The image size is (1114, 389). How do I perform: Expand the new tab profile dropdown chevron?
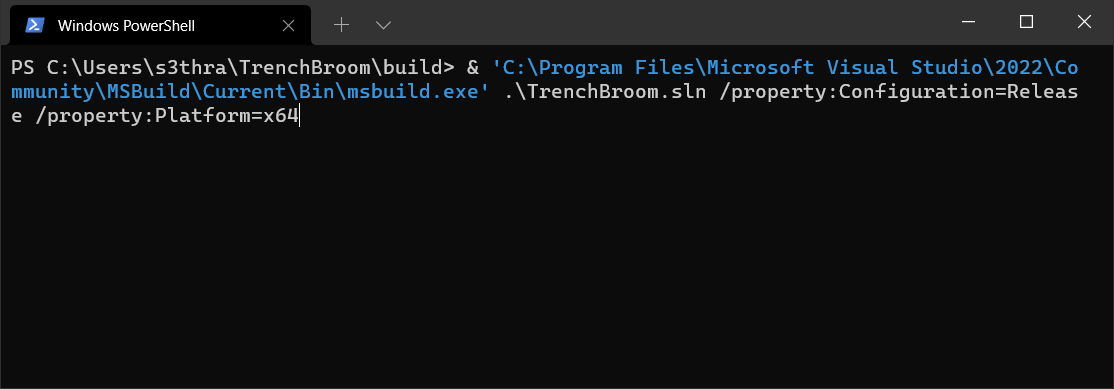point(384,26)
